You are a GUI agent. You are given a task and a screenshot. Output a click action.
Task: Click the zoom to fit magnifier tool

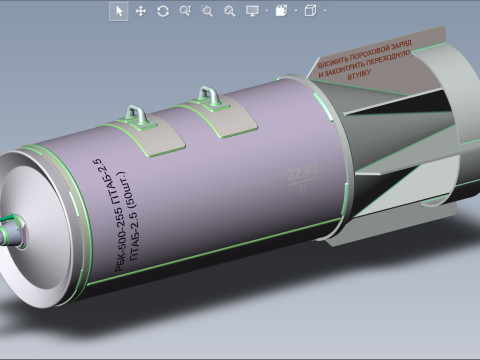click(x=230, y=11)
